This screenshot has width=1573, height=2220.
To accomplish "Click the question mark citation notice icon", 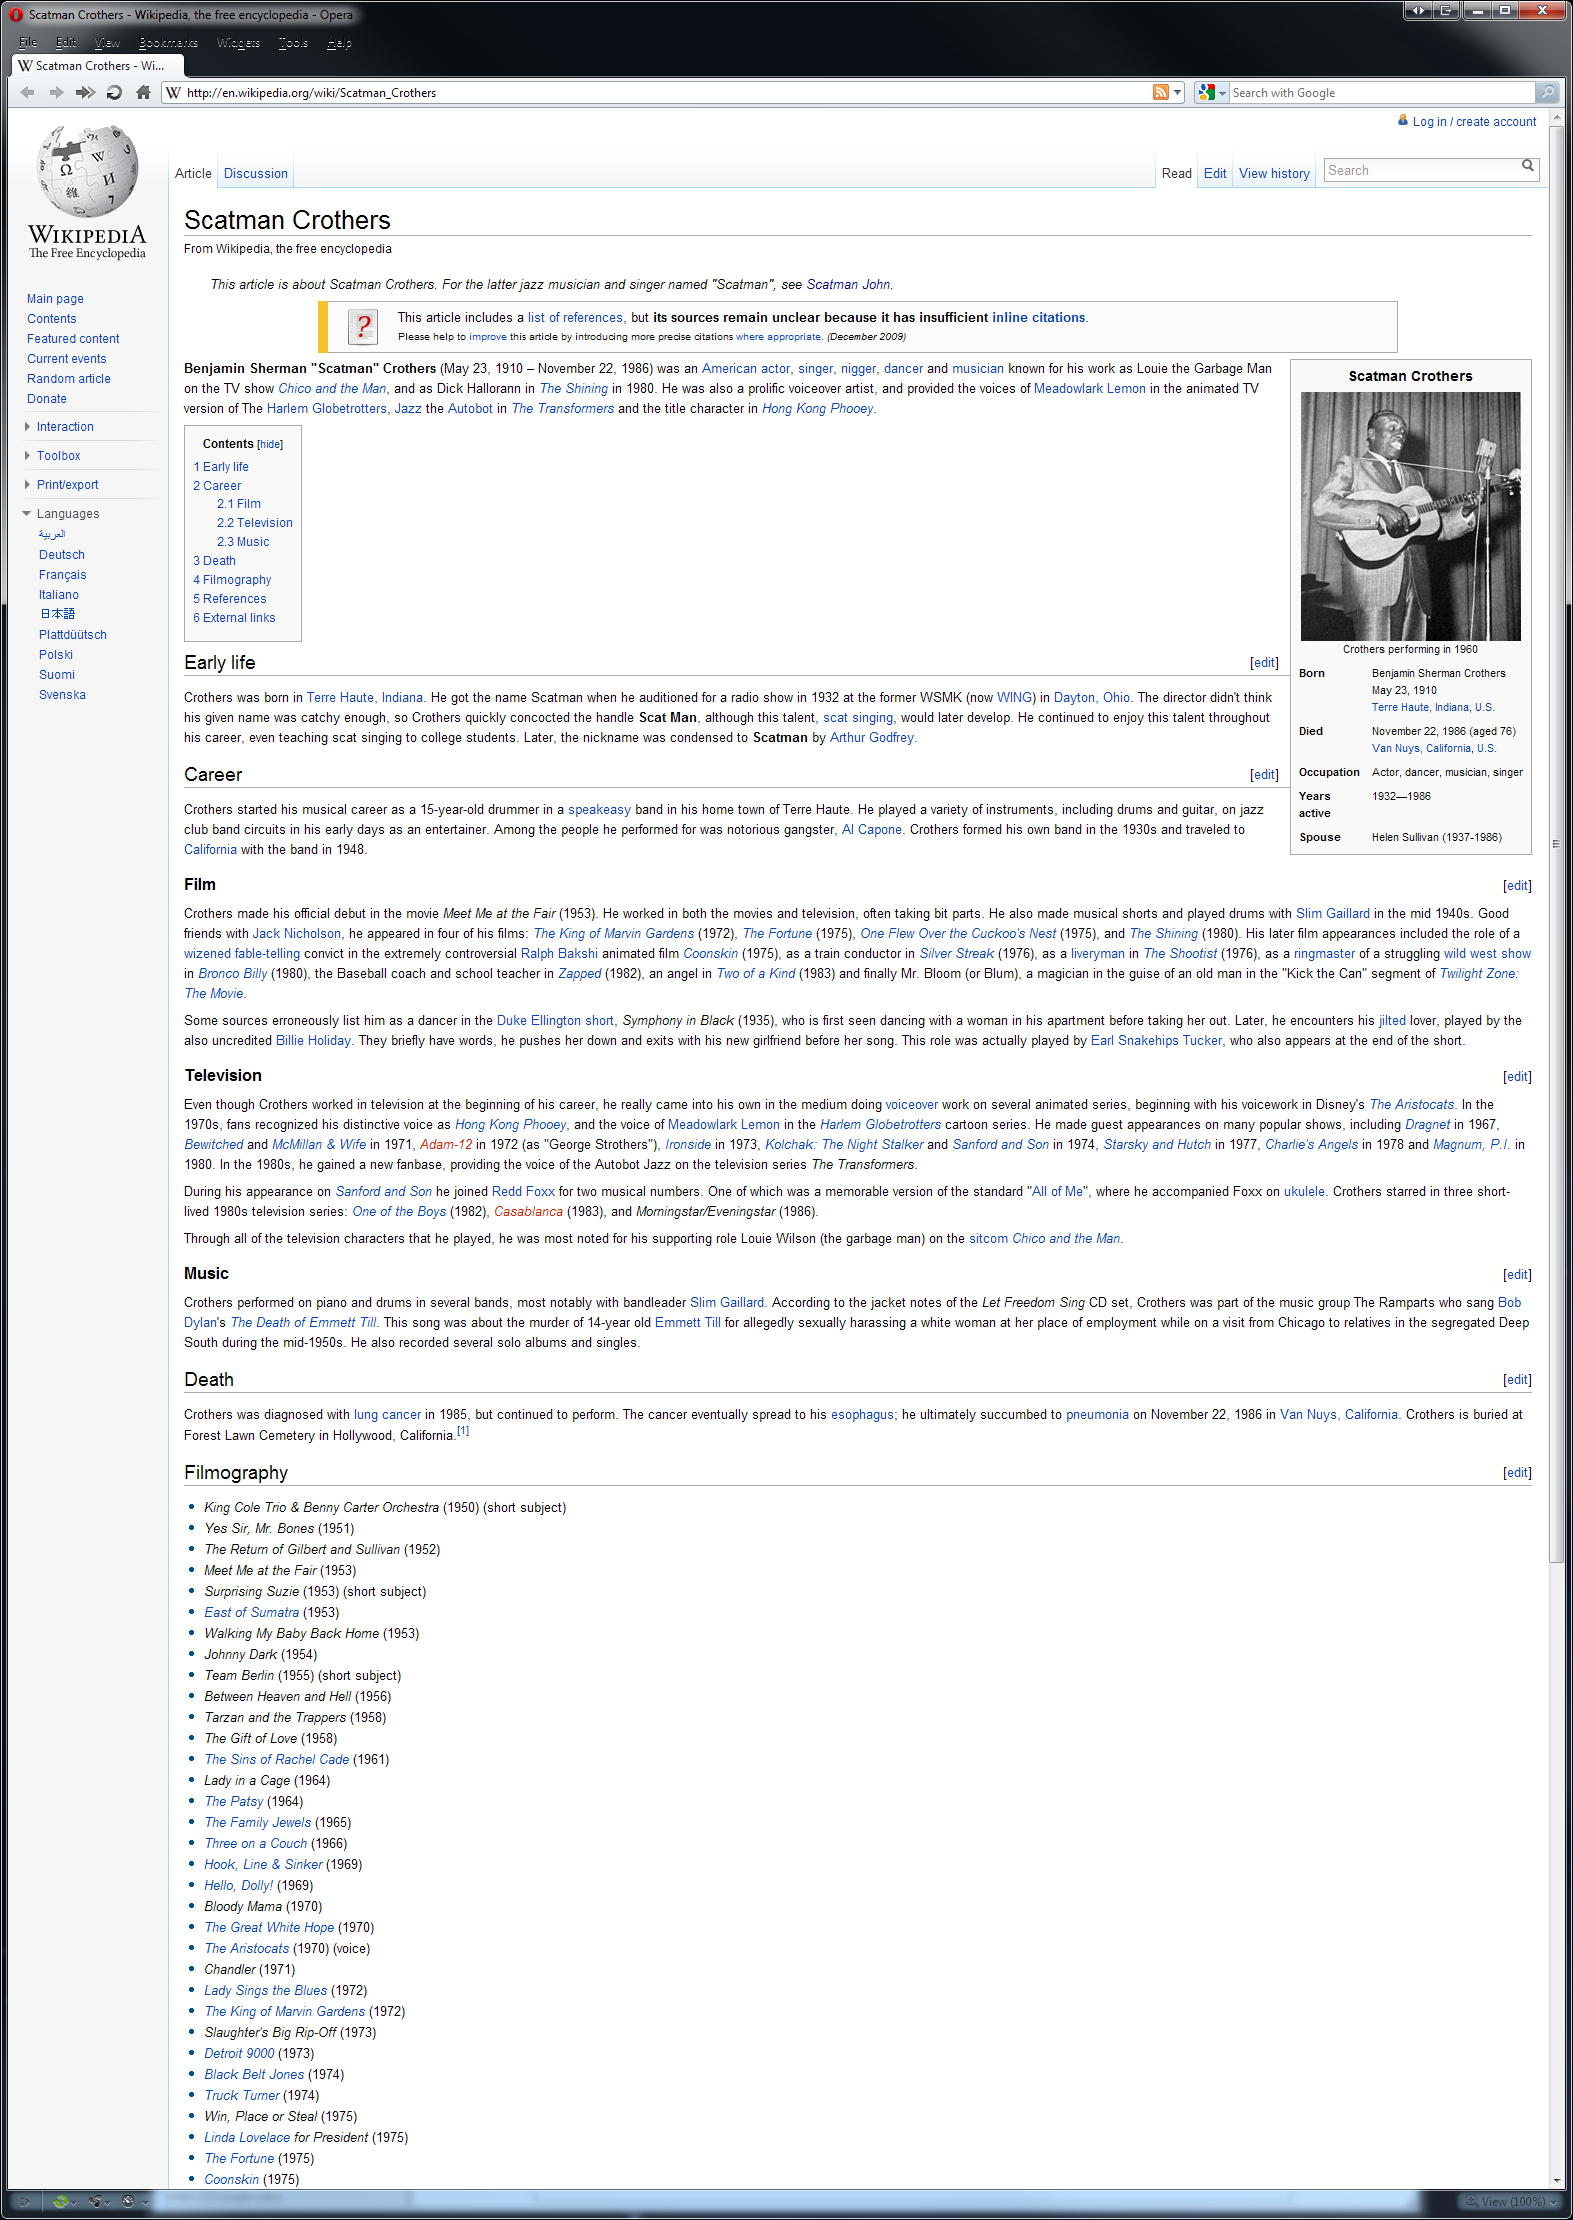I will [363, 326].
